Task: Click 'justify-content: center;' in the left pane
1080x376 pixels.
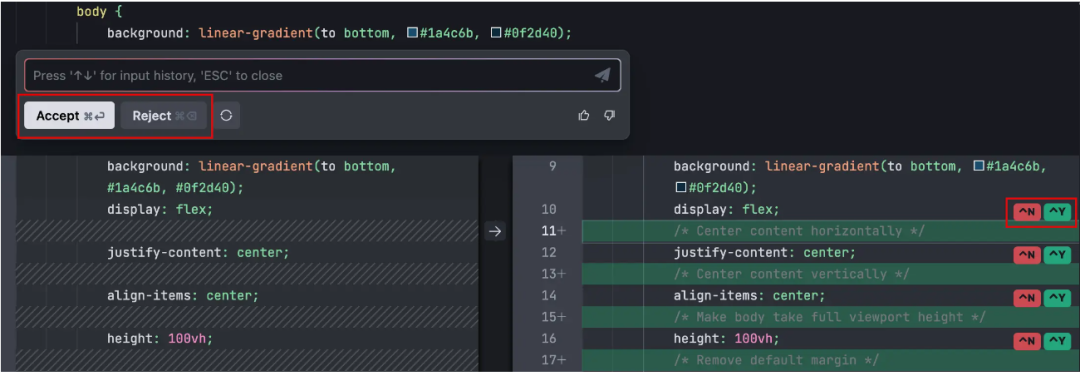Action: [x=198, y=253]
